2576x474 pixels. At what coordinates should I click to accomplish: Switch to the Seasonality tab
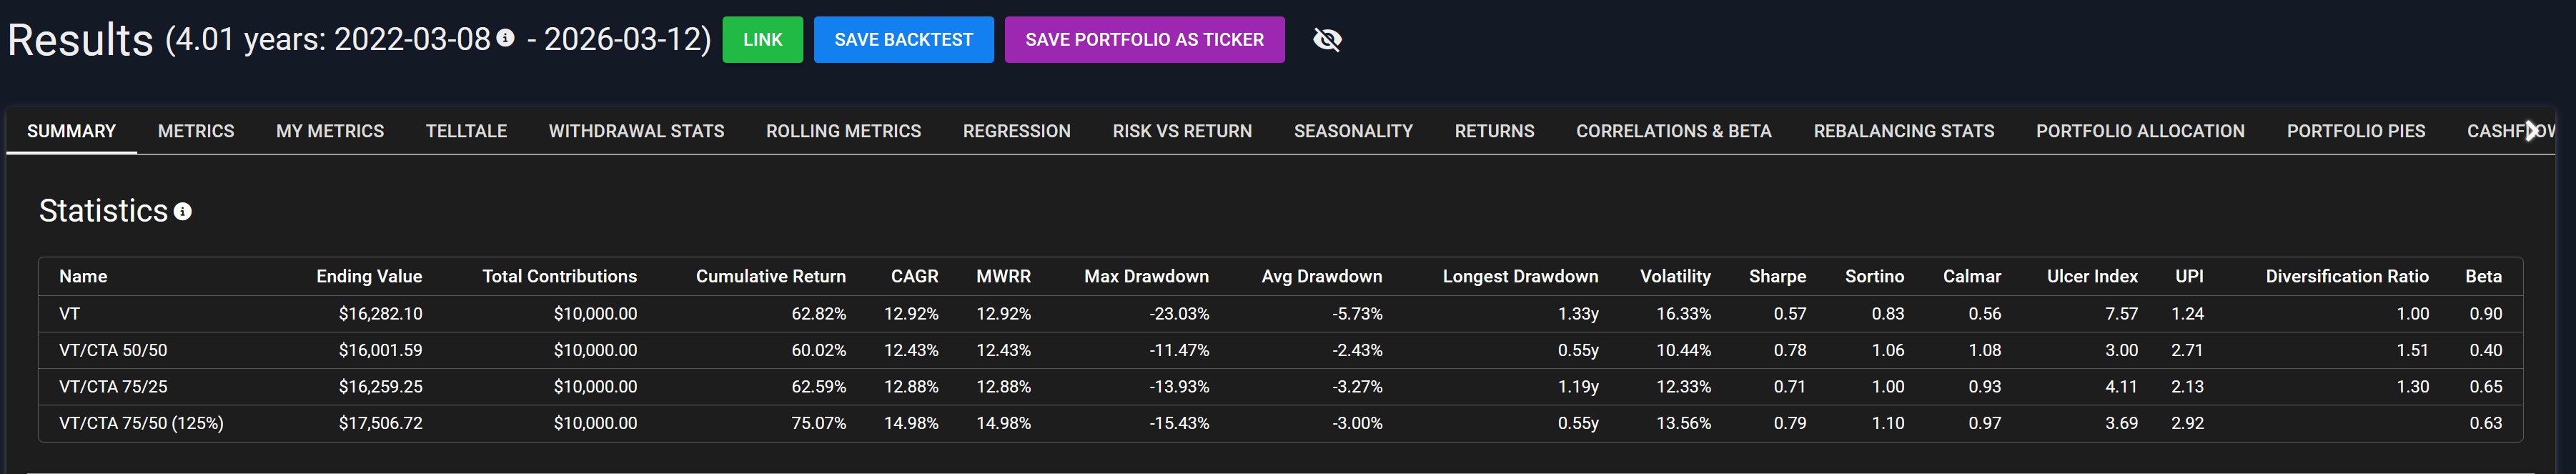coord(1353,131)
